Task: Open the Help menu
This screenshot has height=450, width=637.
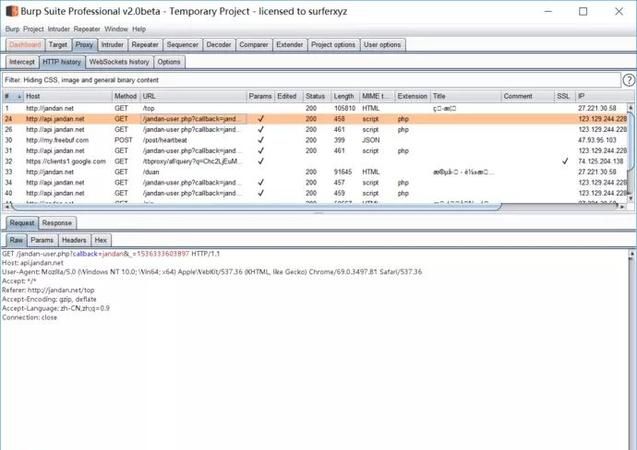Action: coord(139,29)
